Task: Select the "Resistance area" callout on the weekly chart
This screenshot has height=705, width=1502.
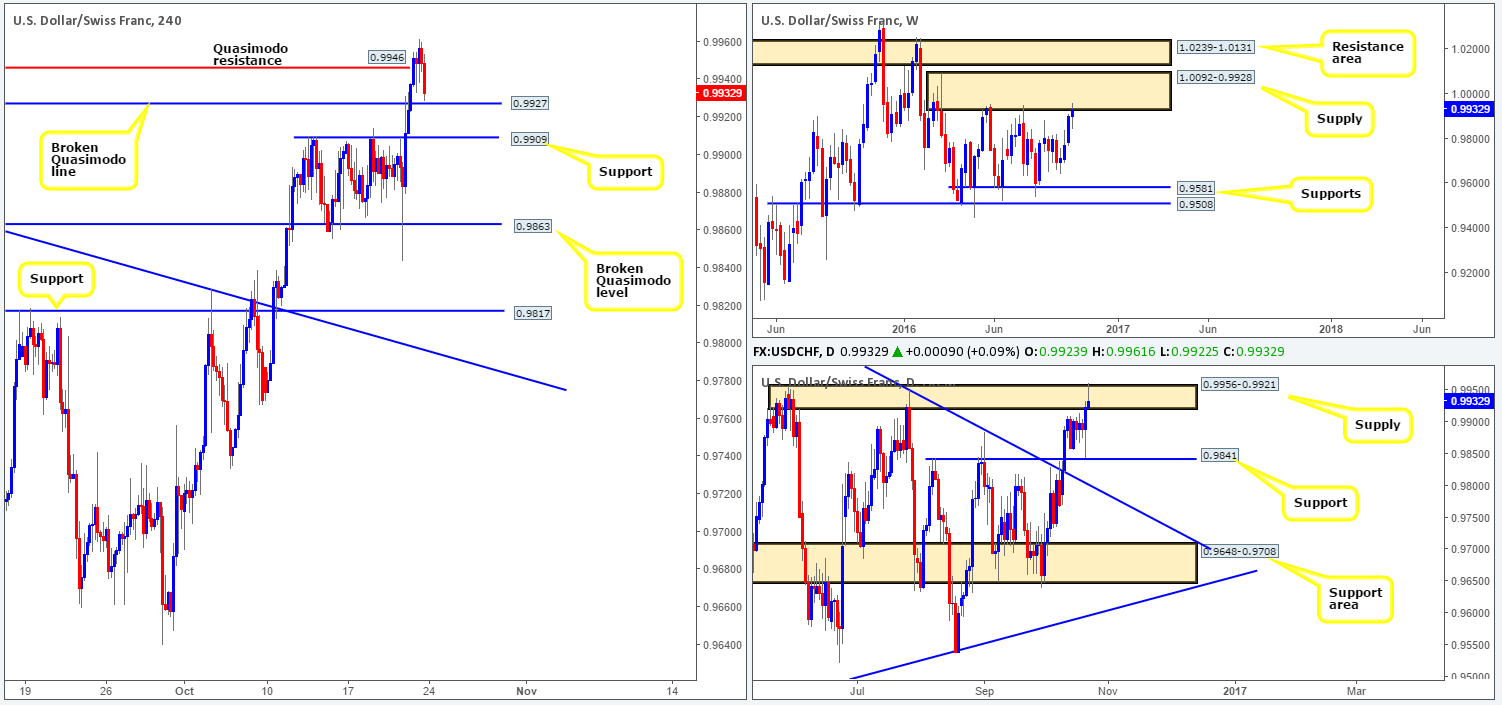Action: [x=1367, y=52]
